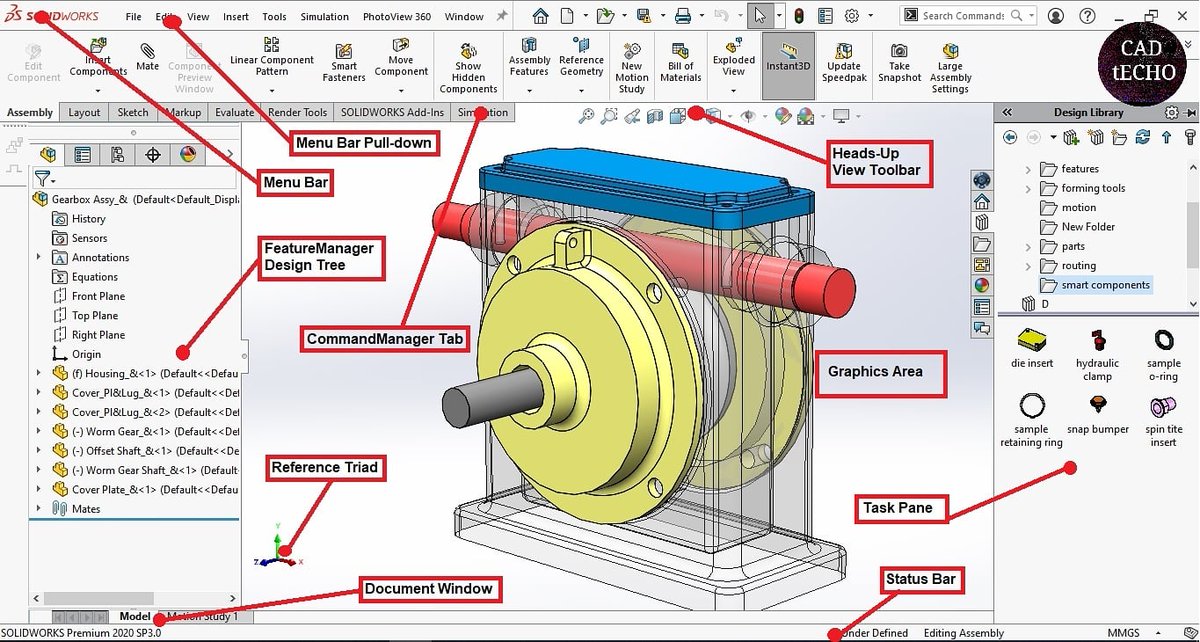Open Large Assembly Settings
The image size is (1200, 642).
[950, 68]
